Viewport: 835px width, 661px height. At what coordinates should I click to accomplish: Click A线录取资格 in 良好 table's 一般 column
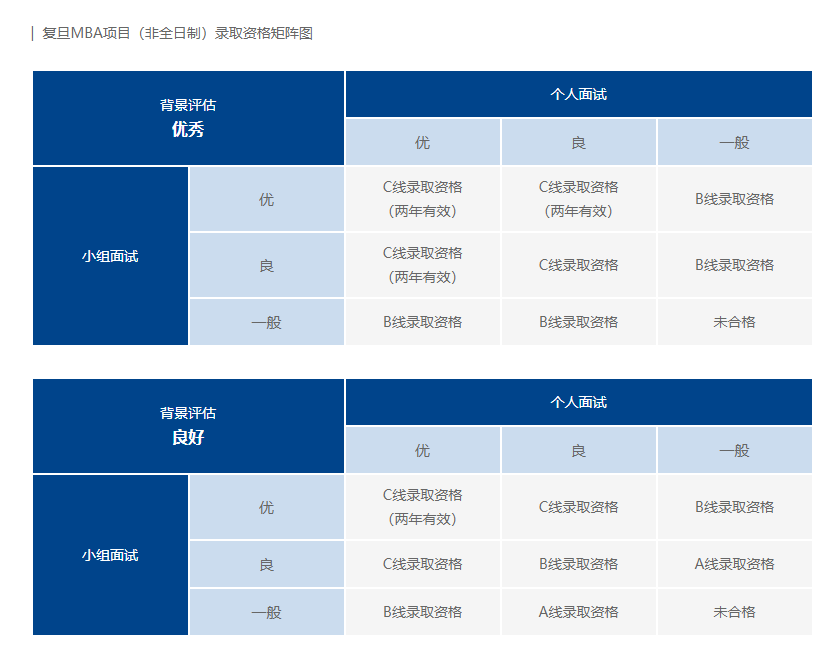tap(734, 564)
